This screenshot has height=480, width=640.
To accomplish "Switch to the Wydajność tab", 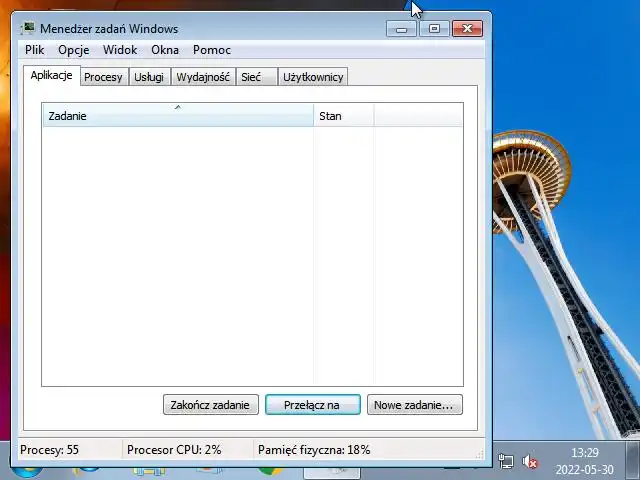I will (x=203, y=77).
